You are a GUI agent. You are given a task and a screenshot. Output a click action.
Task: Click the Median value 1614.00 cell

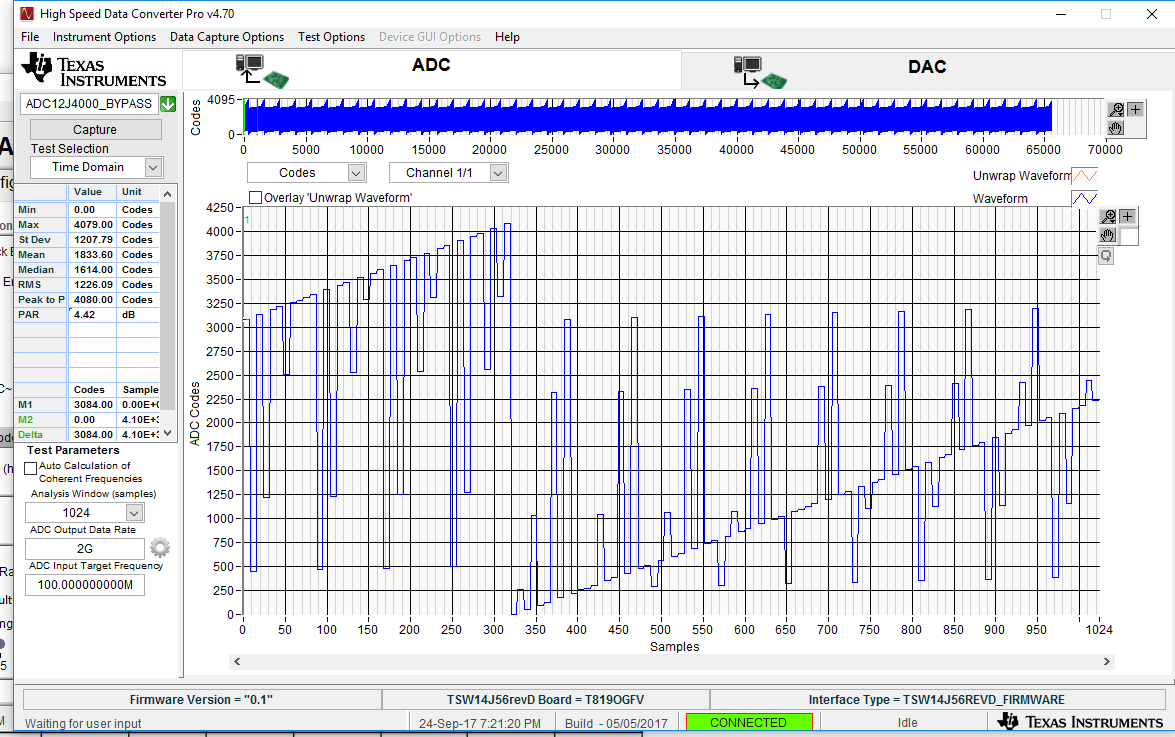coord(93,270)
